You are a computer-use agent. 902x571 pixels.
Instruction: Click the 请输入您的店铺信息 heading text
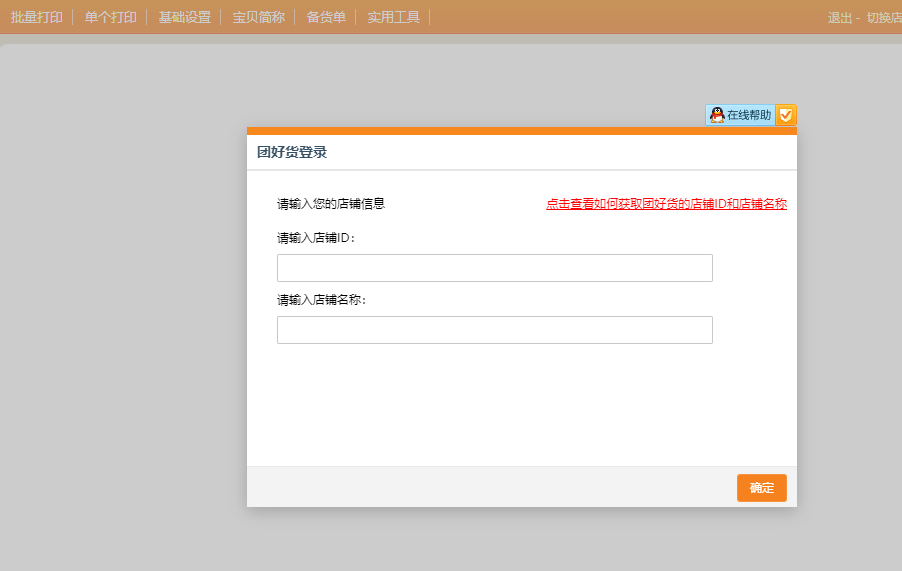(x=331, y=204)
